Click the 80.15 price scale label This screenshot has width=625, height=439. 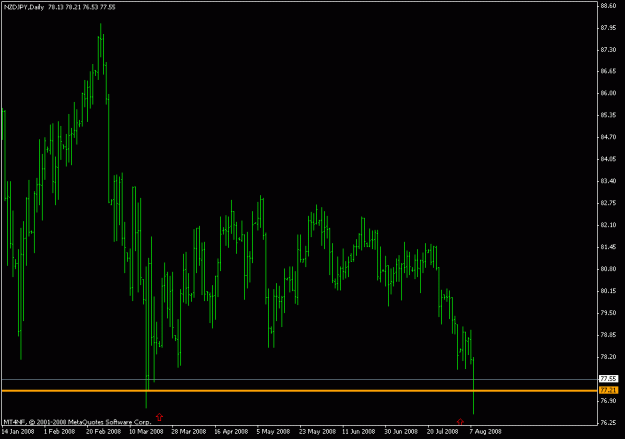tap(608, 291)
